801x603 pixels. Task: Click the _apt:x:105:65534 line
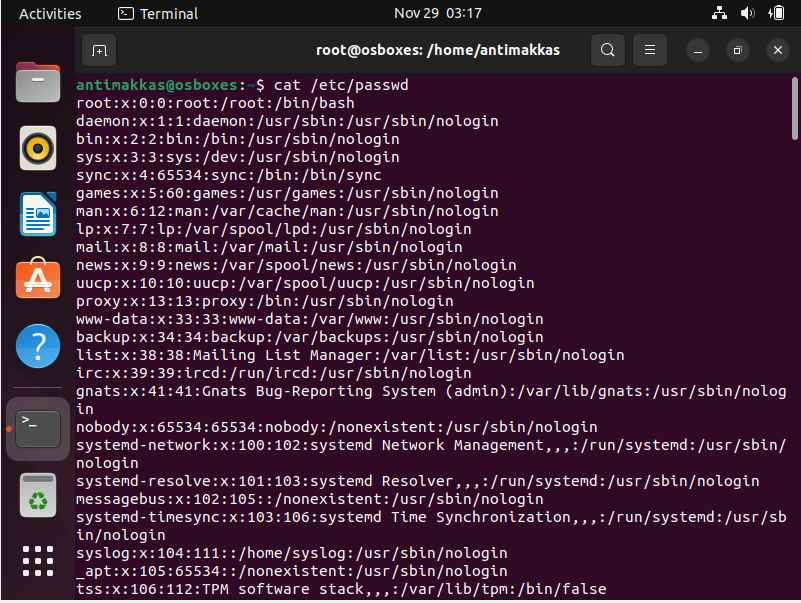[292, 571]
